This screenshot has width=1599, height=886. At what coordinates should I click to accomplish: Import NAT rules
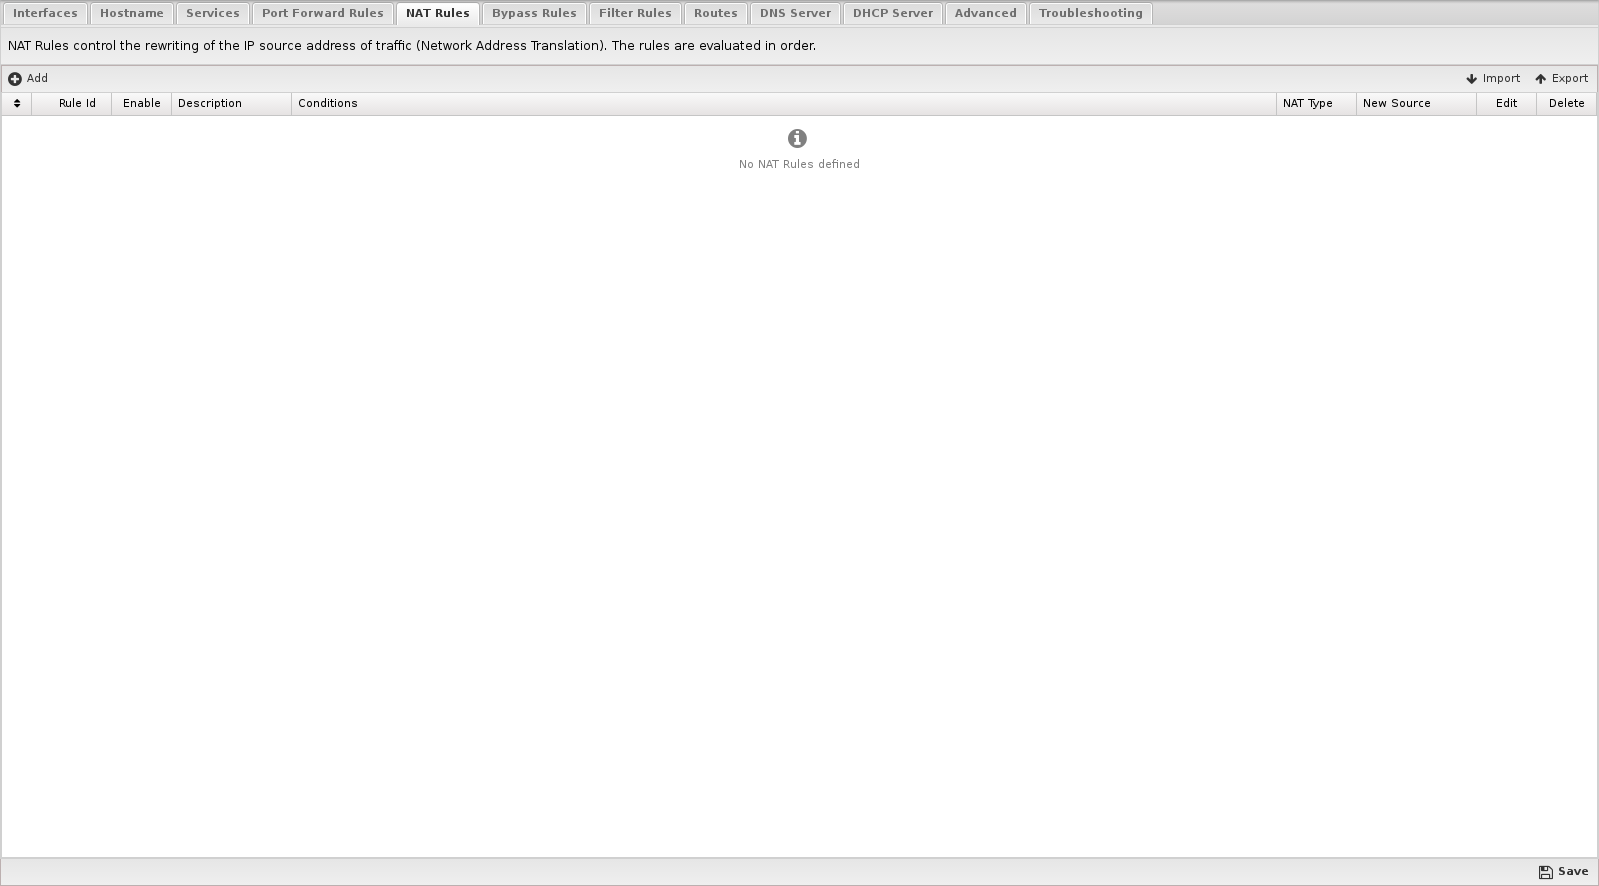(x=1493, y=78)
